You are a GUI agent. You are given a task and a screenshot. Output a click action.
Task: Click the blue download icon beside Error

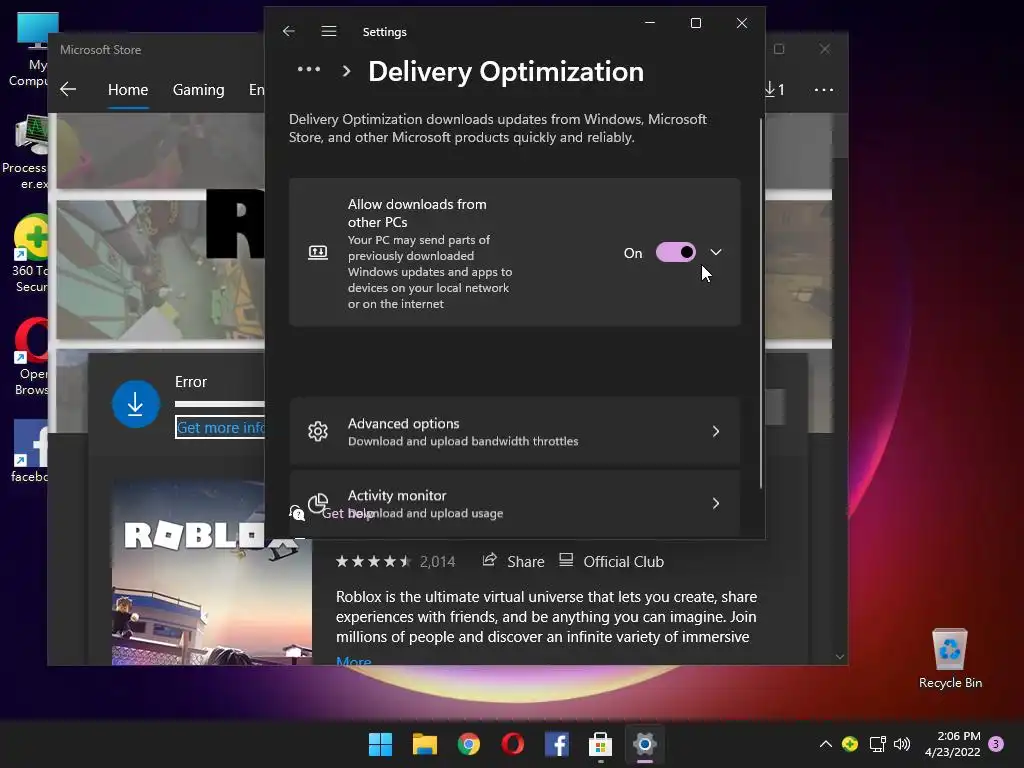tap(136, 404)
